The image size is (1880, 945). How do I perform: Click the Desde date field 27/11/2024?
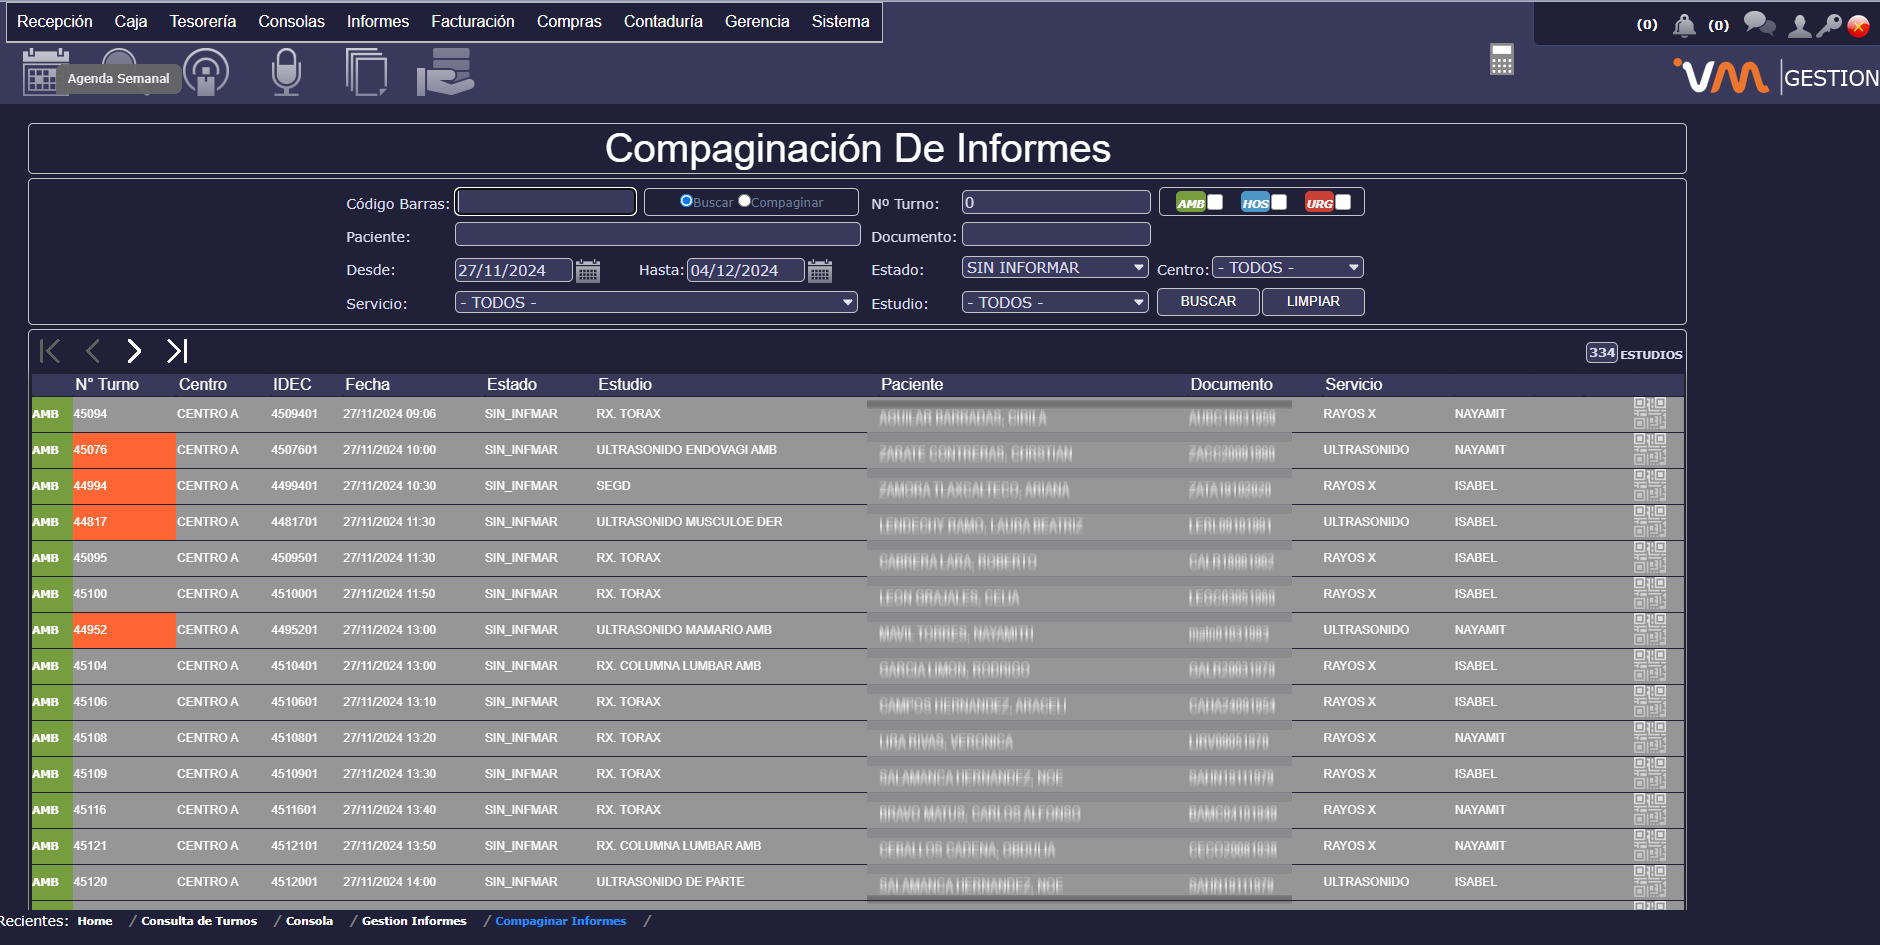[x=513, y=270]
